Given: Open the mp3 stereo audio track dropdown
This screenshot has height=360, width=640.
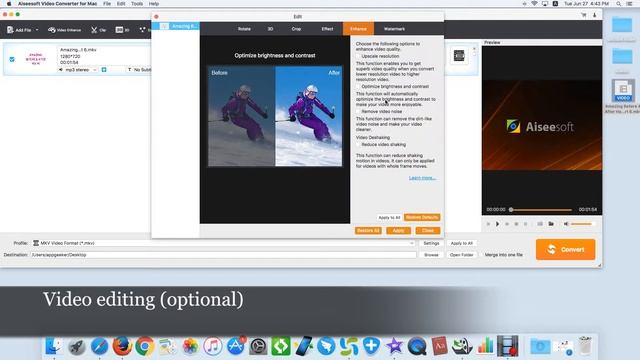Looking at the screenshot, I should pos(78,70).
